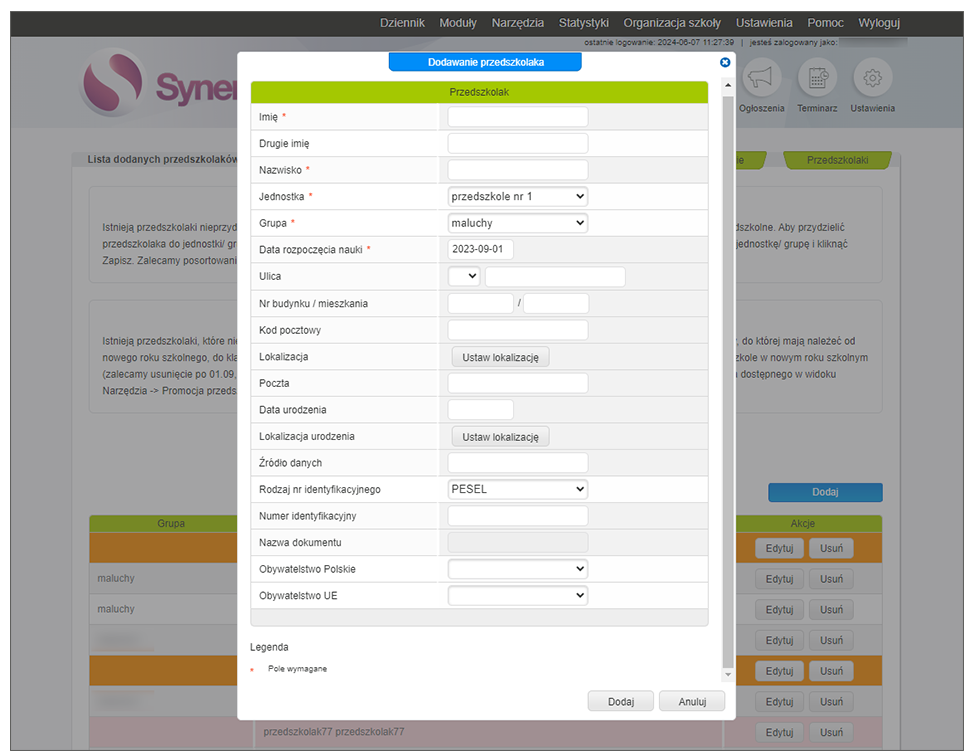The image size is (975, 756).
Task: Click the blue Dodaj button above the table
Action: coord(825,492)
